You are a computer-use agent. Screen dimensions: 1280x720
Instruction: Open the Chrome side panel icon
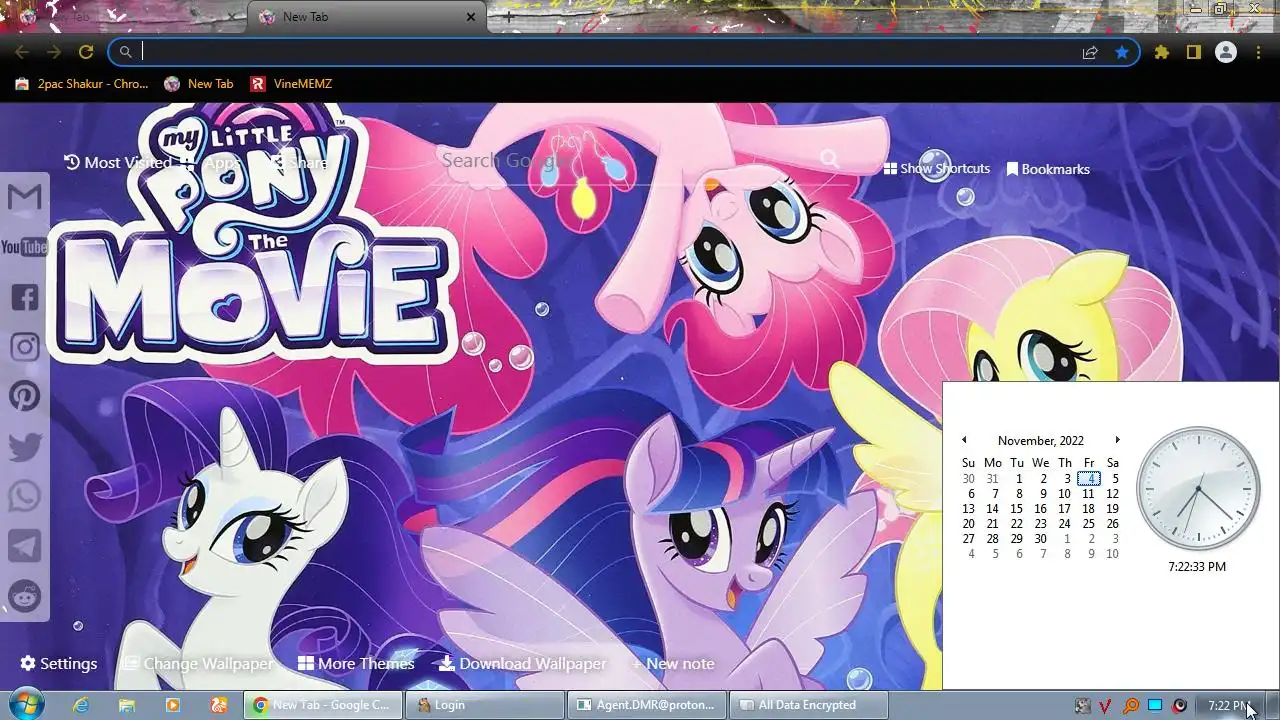click(x=1193, y=52)
